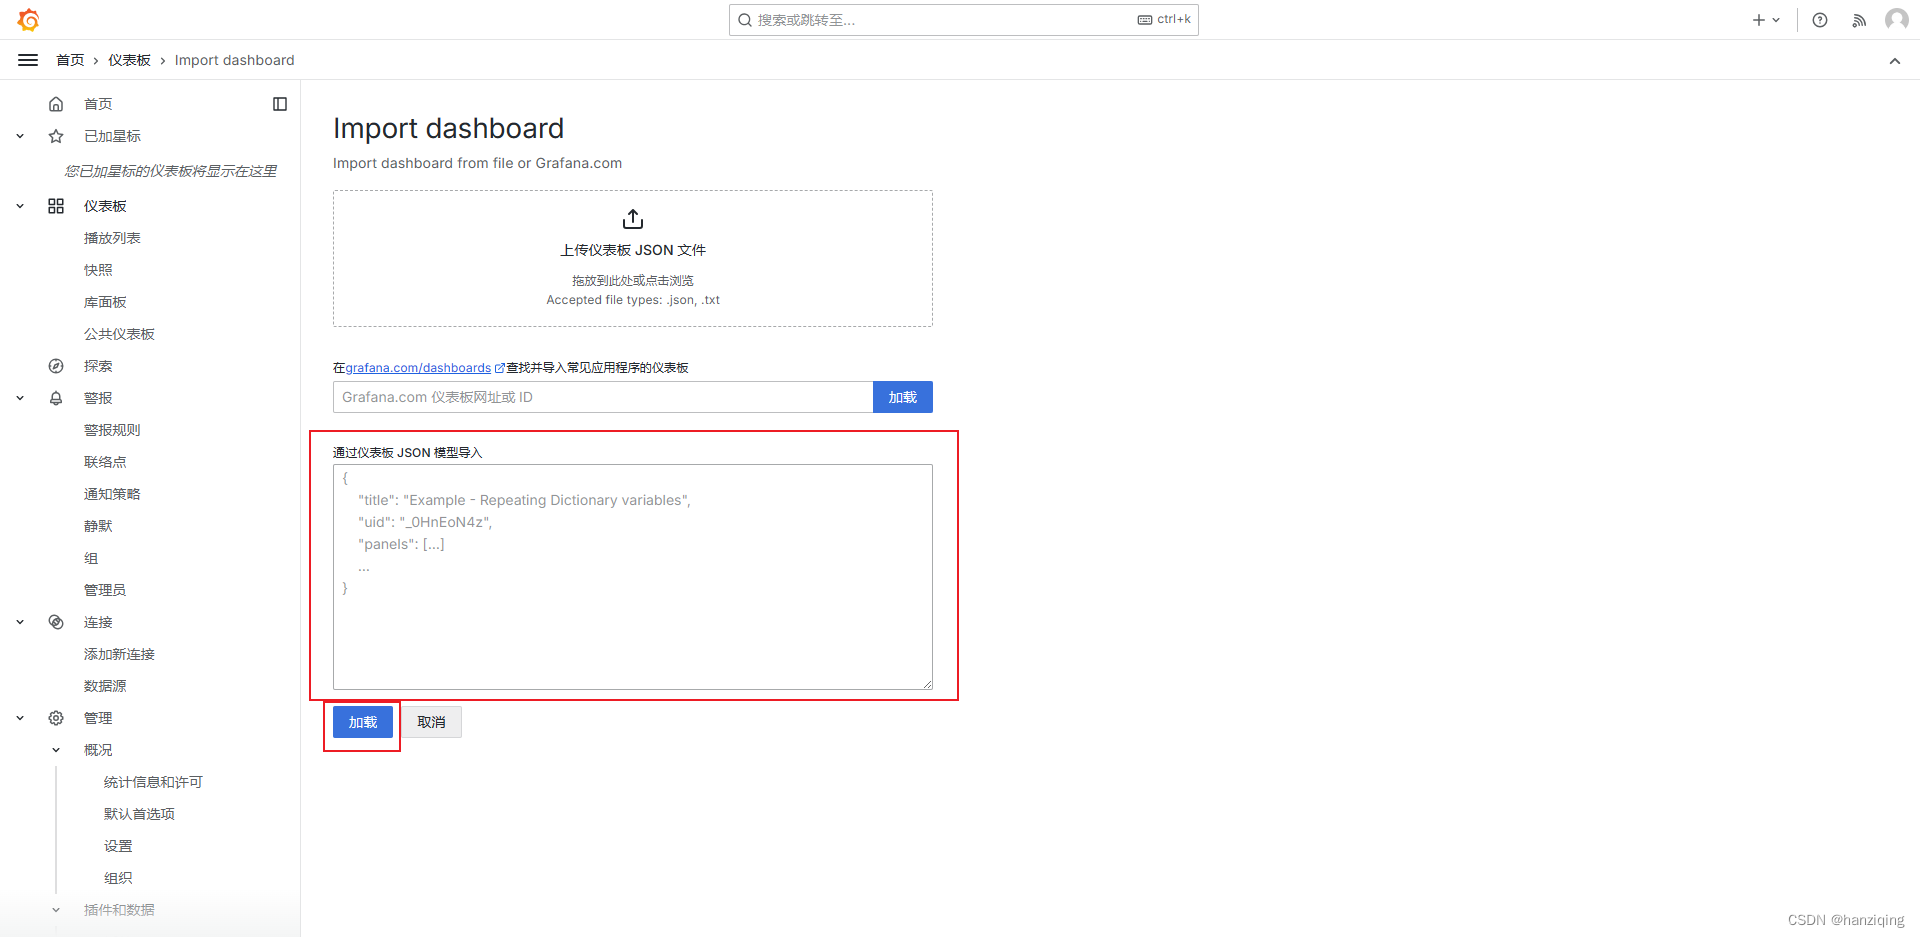The width and height of the screenshot is (1920, 937).
Task: Click the Grafana logo icon
Action: click(x=28, y=20)
